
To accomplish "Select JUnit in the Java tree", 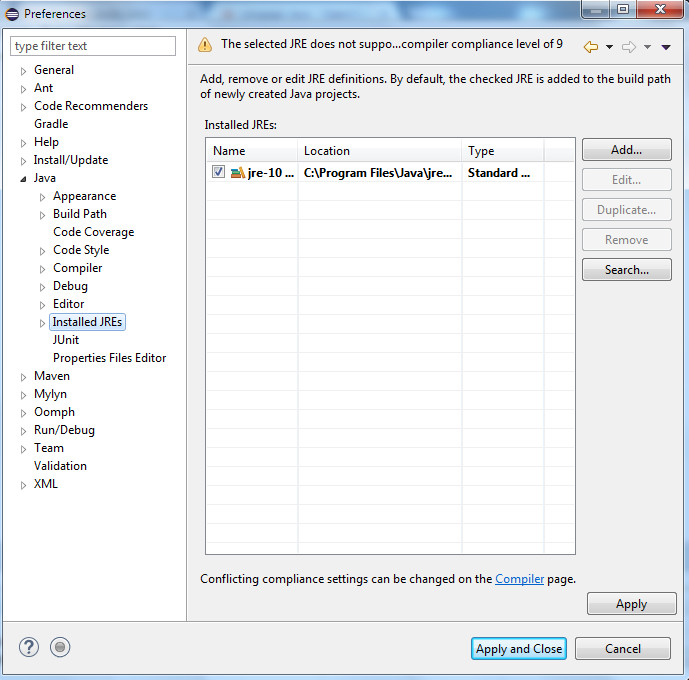I will 66,340.
